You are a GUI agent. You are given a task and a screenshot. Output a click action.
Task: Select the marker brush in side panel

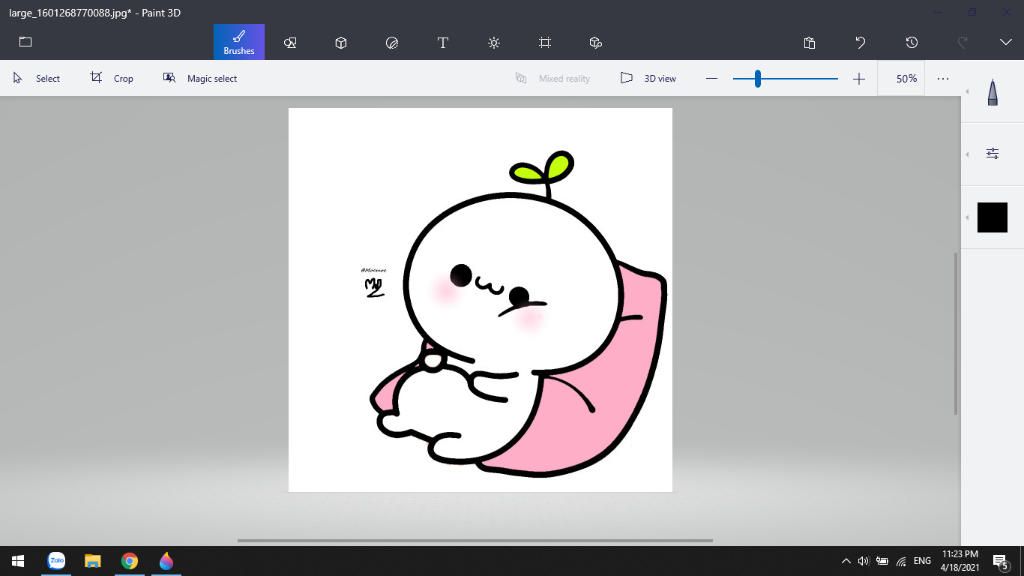[x=993, y=92]
